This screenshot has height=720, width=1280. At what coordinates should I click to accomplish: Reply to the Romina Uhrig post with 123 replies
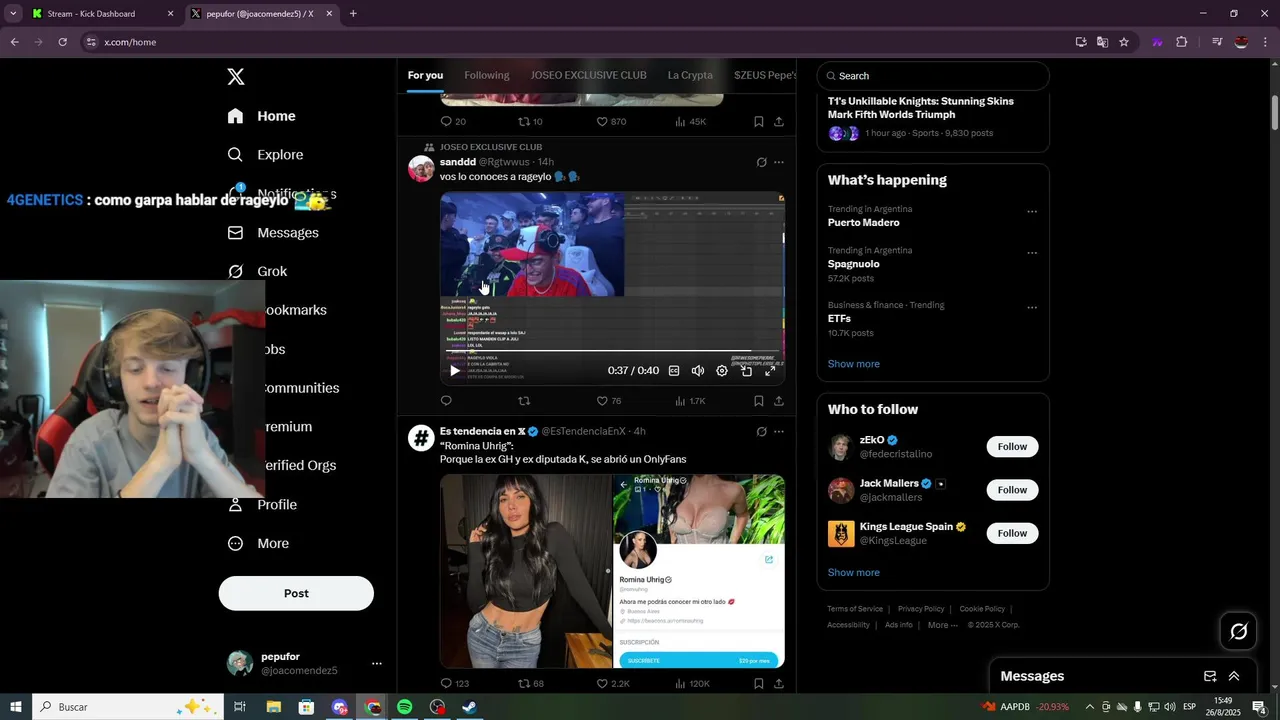pyautogui.click(x=455, y=684)
